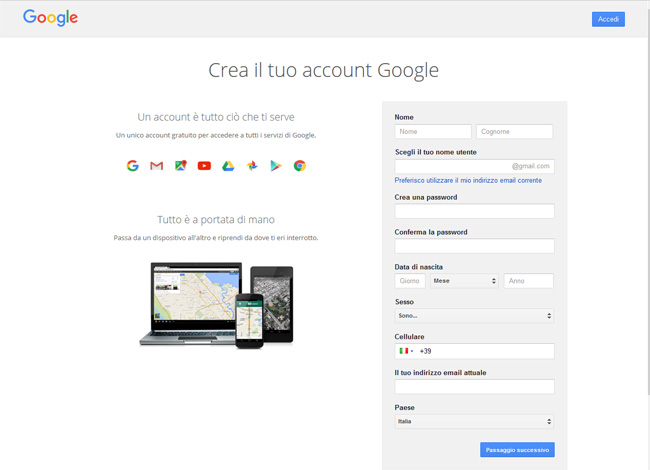This screenshot has height=470, width=650.
Task: Click the 'Data di nascita' label
Action: (419, 267)
